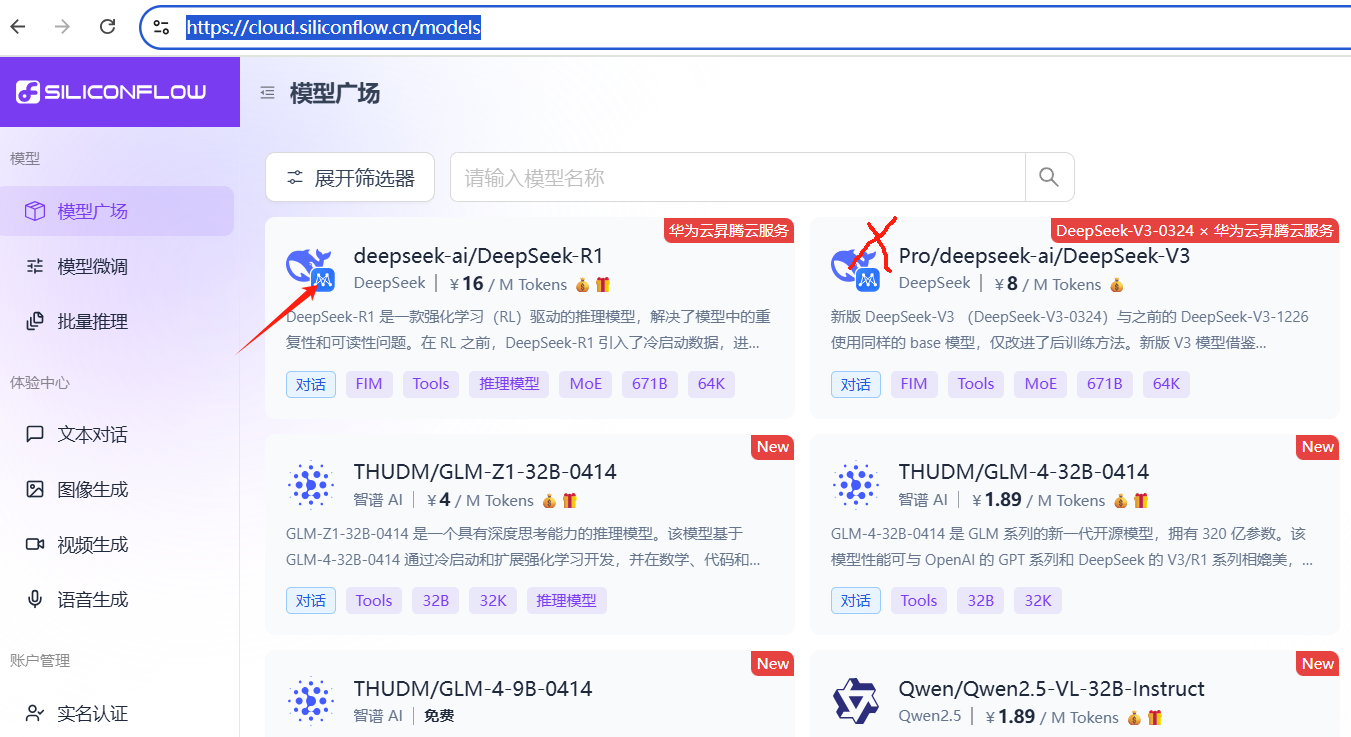
Task: Reload the page with refresh icon
Action: pyautogui.click(x=107, y=27)
